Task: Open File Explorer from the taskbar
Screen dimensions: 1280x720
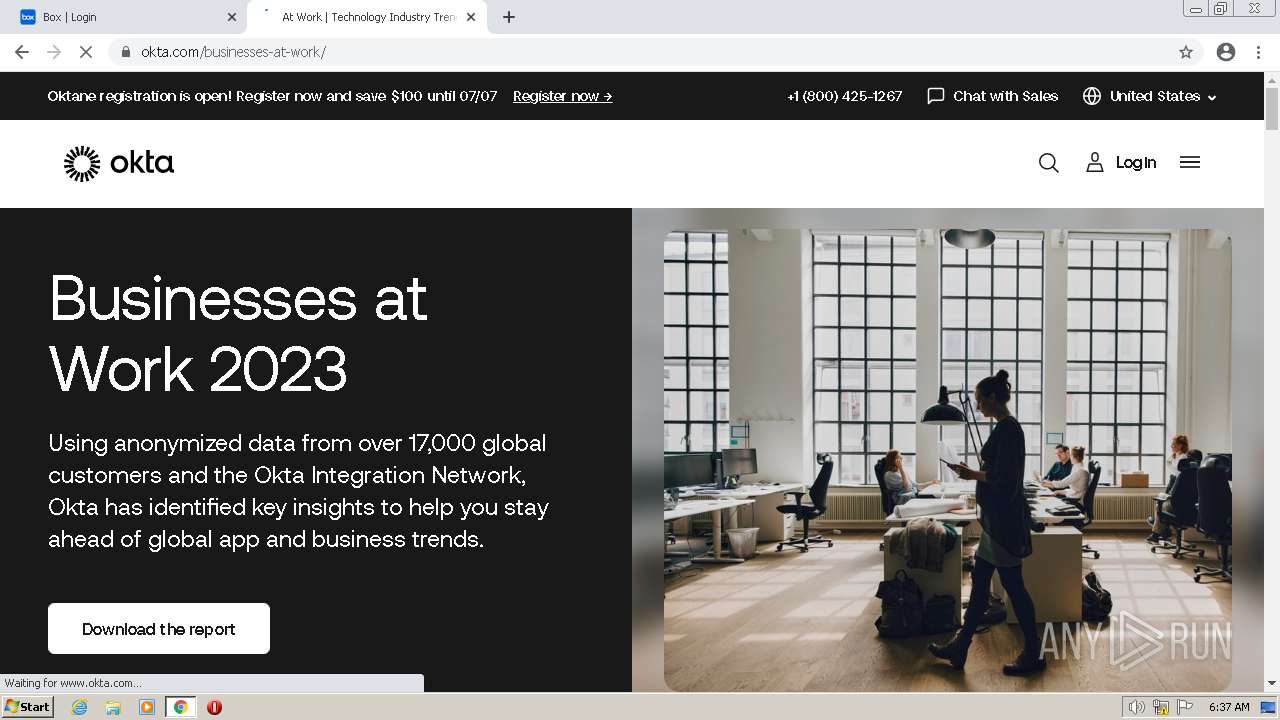Action: click(x=113, y=707)
